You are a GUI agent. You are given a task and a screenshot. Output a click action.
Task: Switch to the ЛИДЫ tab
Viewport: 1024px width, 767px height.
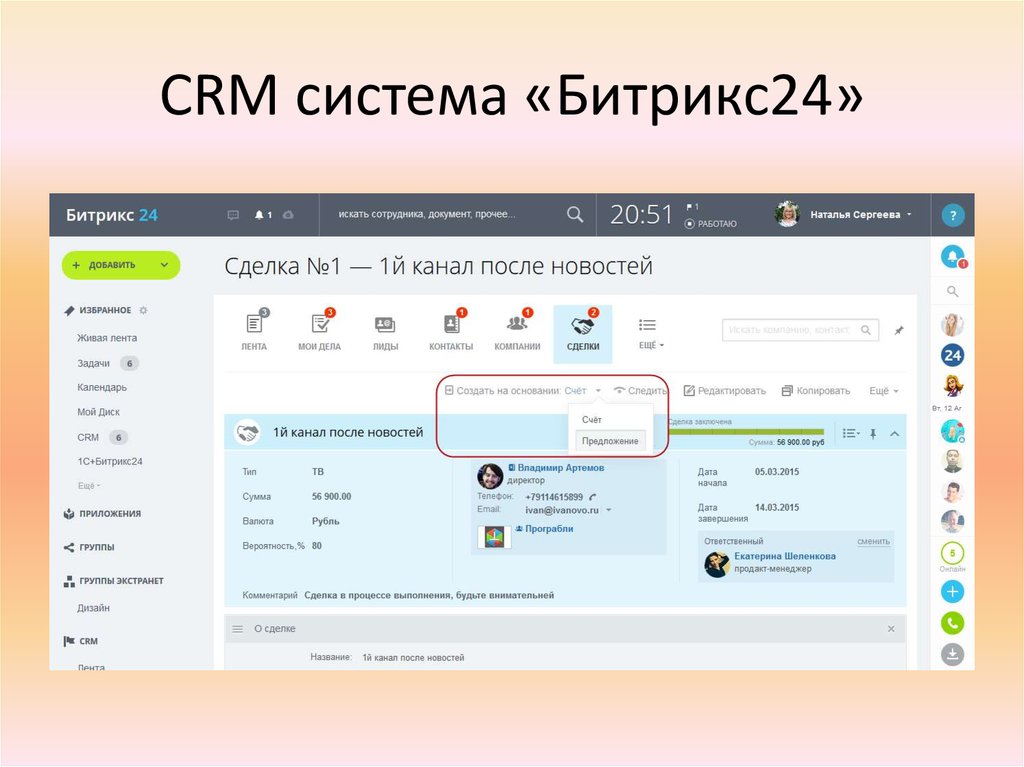[385, 333]
